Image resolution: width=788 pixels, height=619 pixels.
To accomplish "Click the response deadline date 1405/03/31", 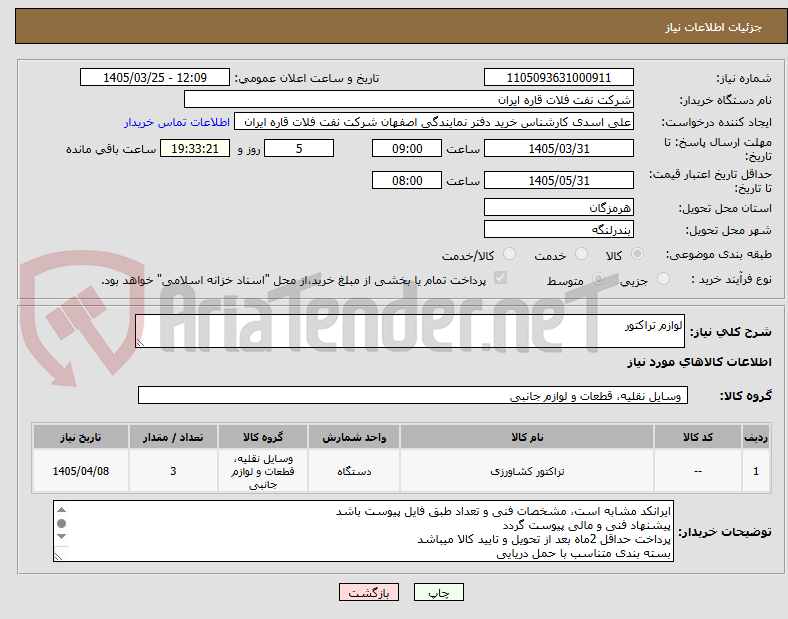I will coord(559,148).
